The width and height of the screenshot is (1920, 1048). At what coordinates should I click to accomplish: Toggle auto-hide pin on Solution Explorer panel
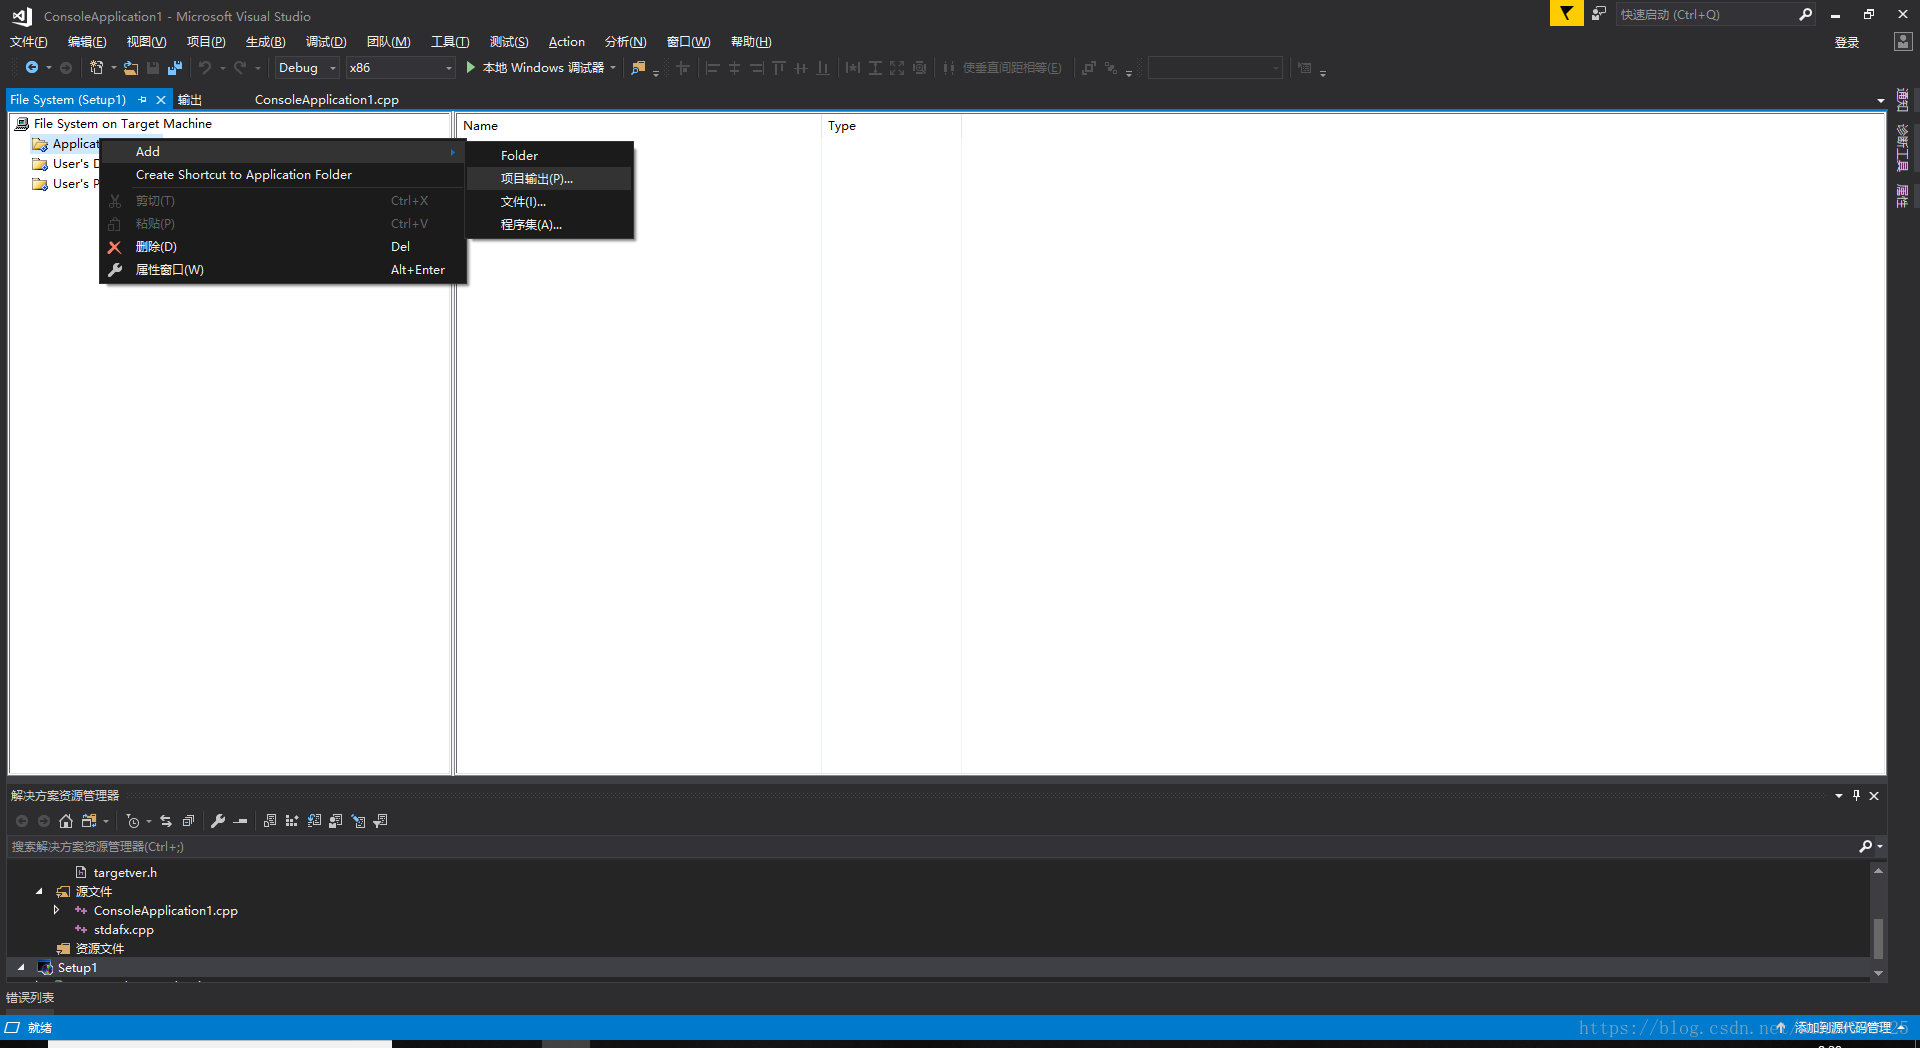pyautogui.click(x=1856, y=795)
